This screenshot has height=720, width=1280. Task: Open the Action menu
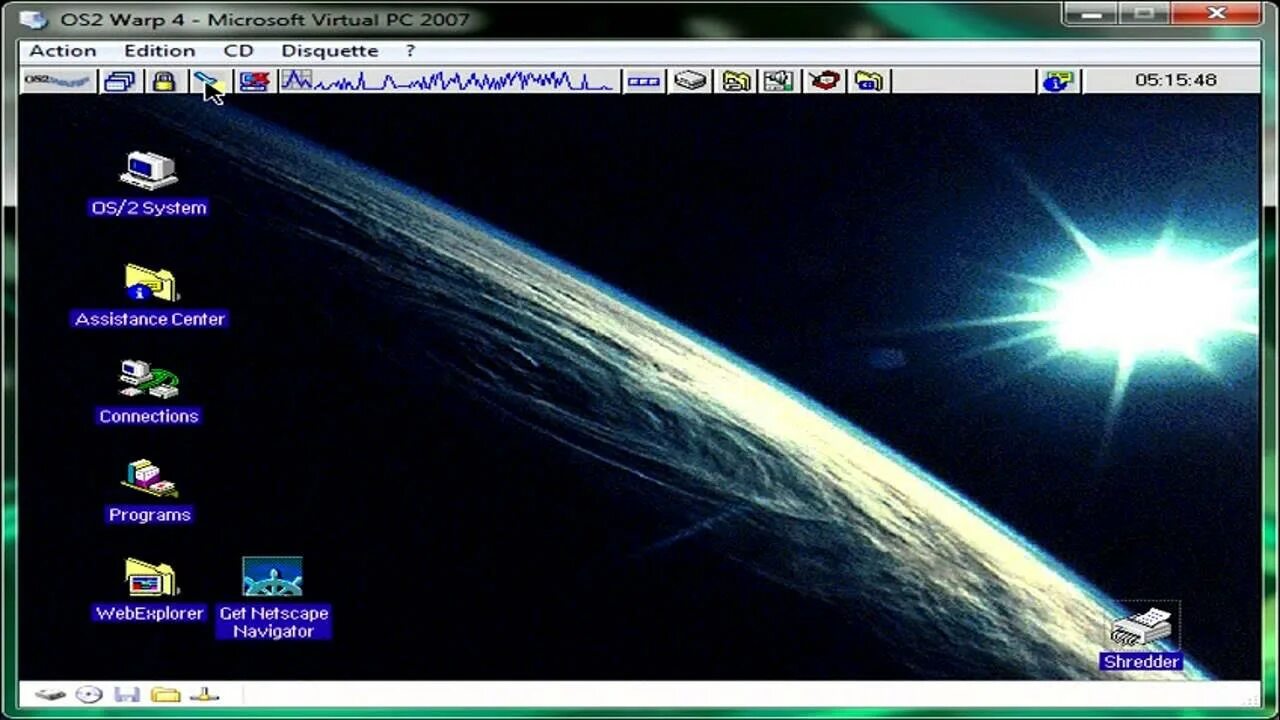point(63,51)
